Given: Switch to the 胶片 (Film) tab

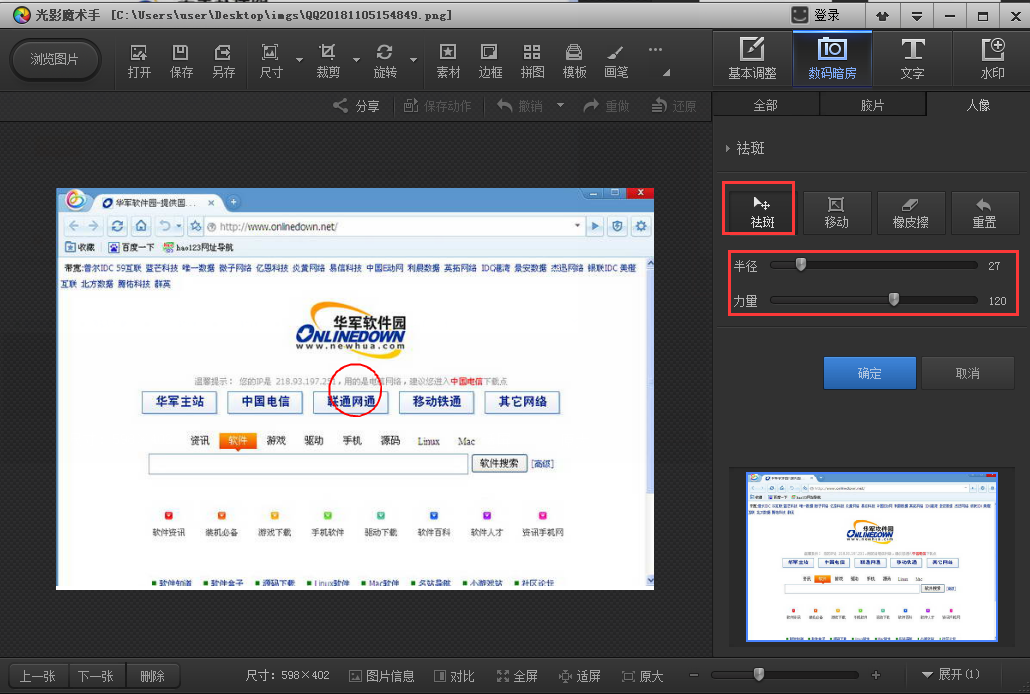Looking at the screenshot, I should tap(872, 105).
